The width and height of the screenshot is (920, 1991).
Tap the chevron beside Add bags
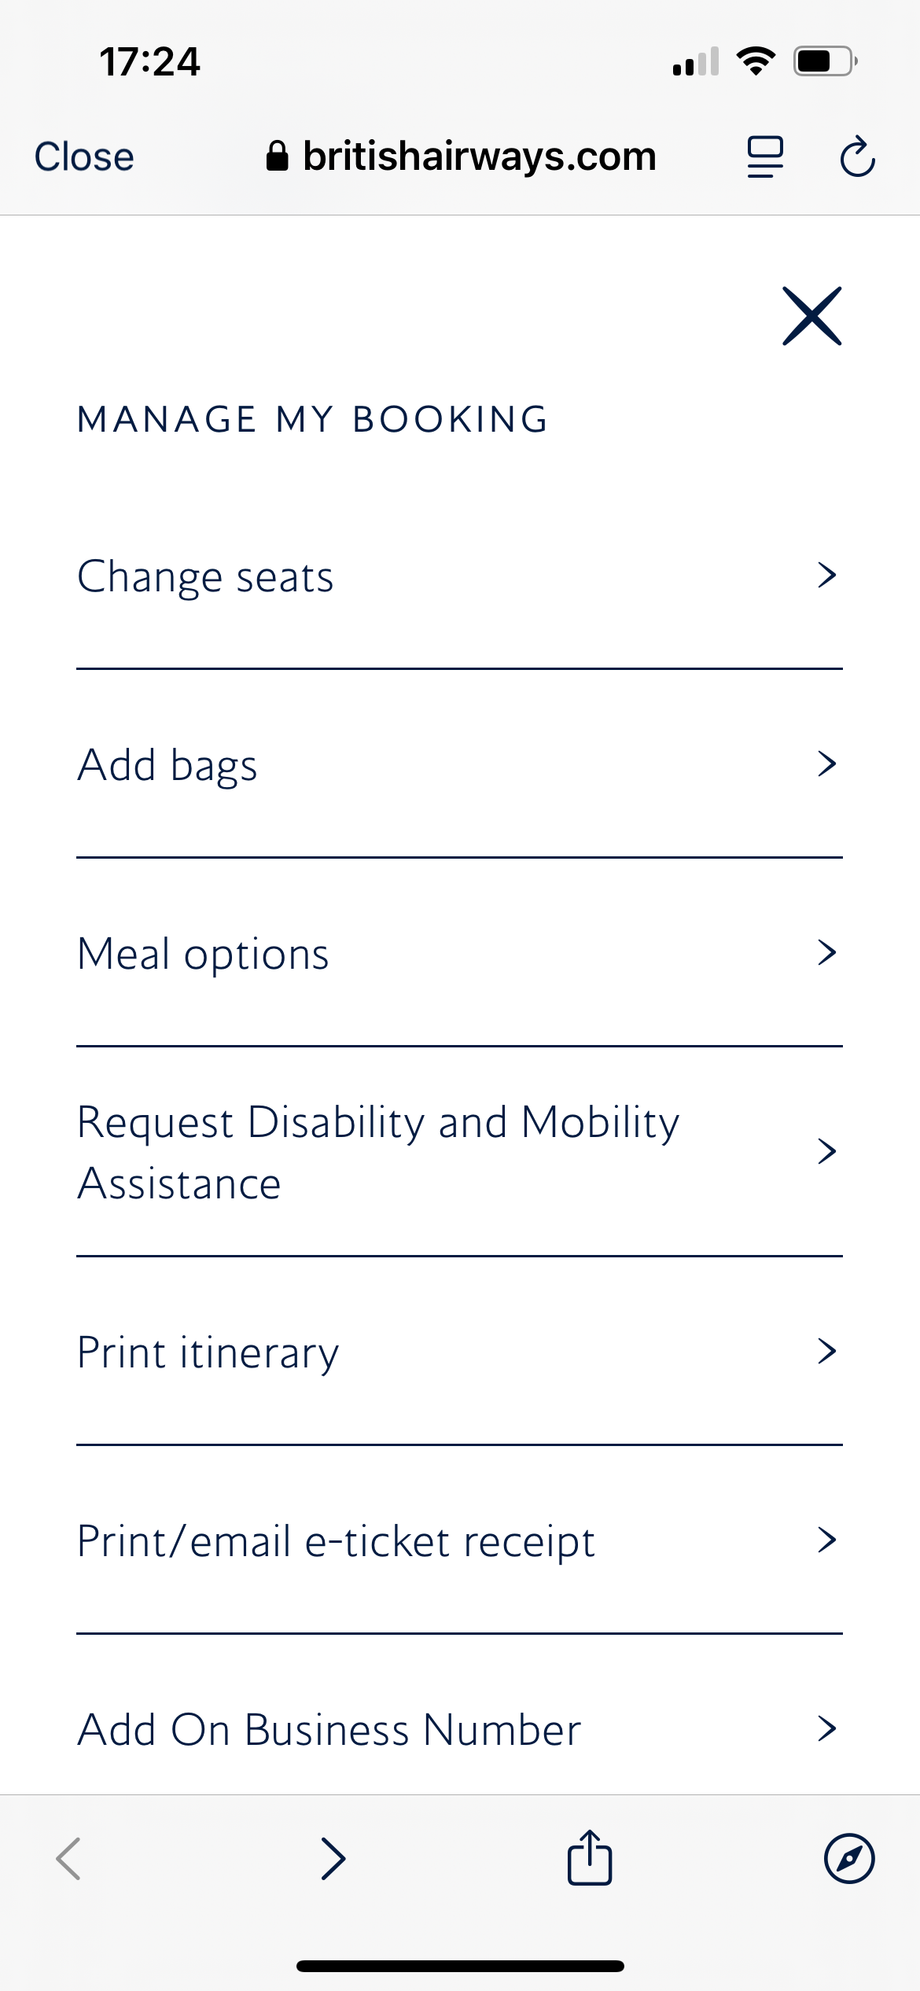coord(826,764)
